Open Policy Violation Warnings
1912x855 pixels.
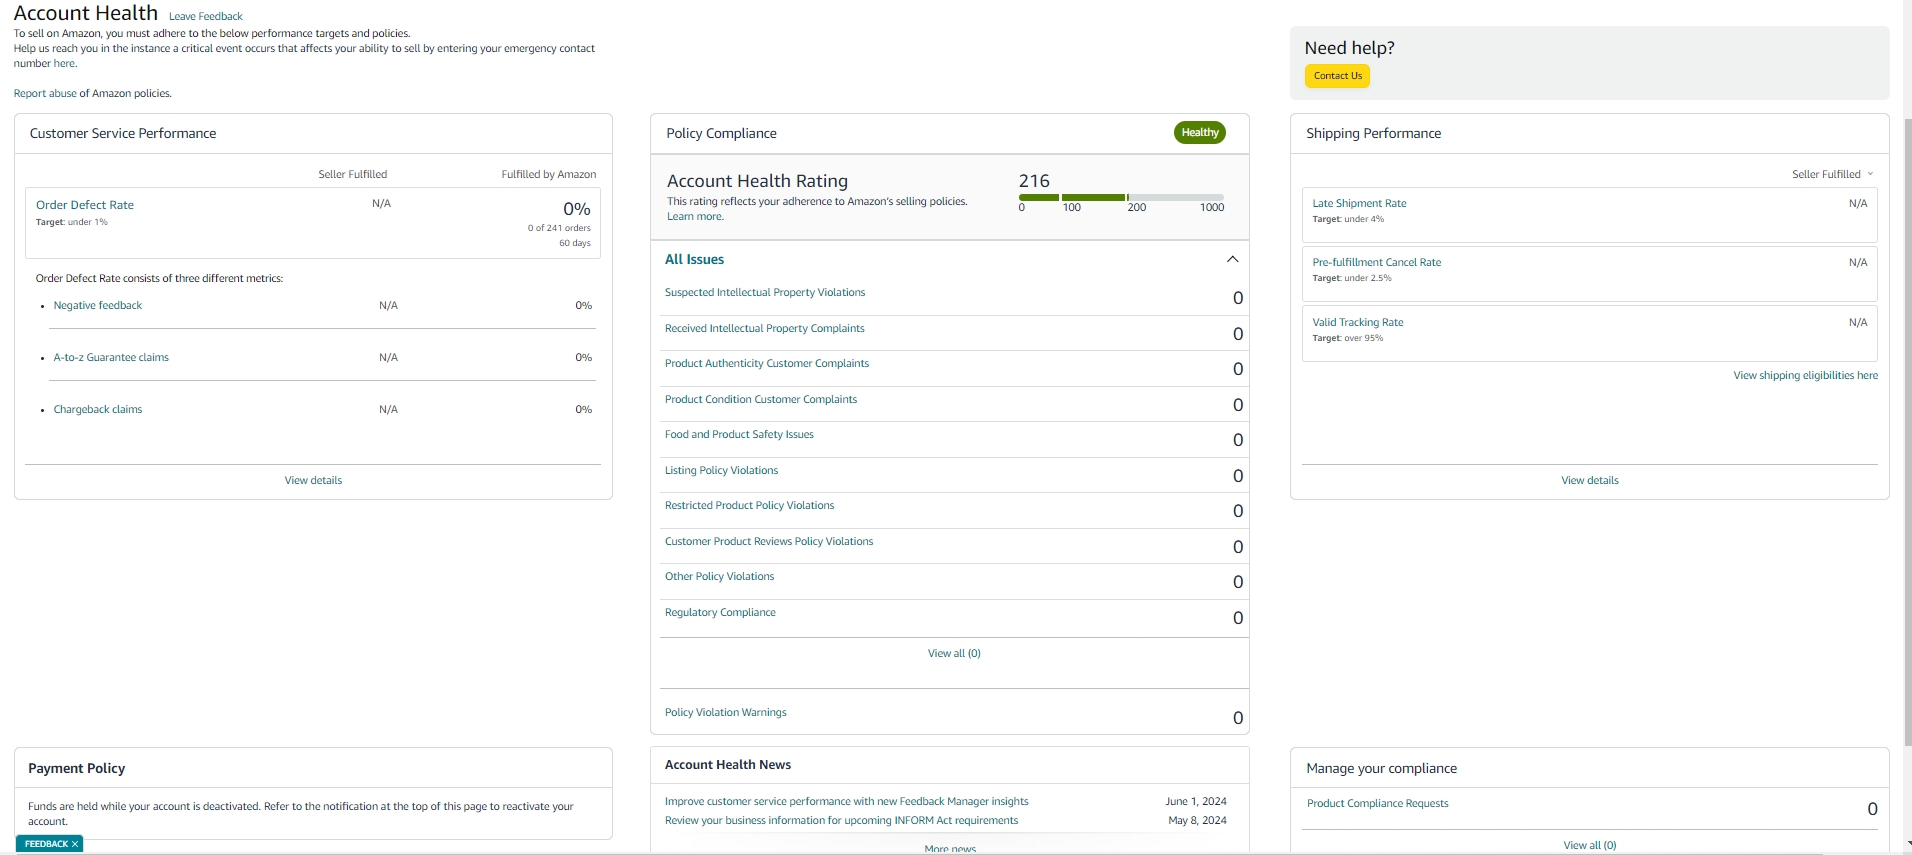726,712
